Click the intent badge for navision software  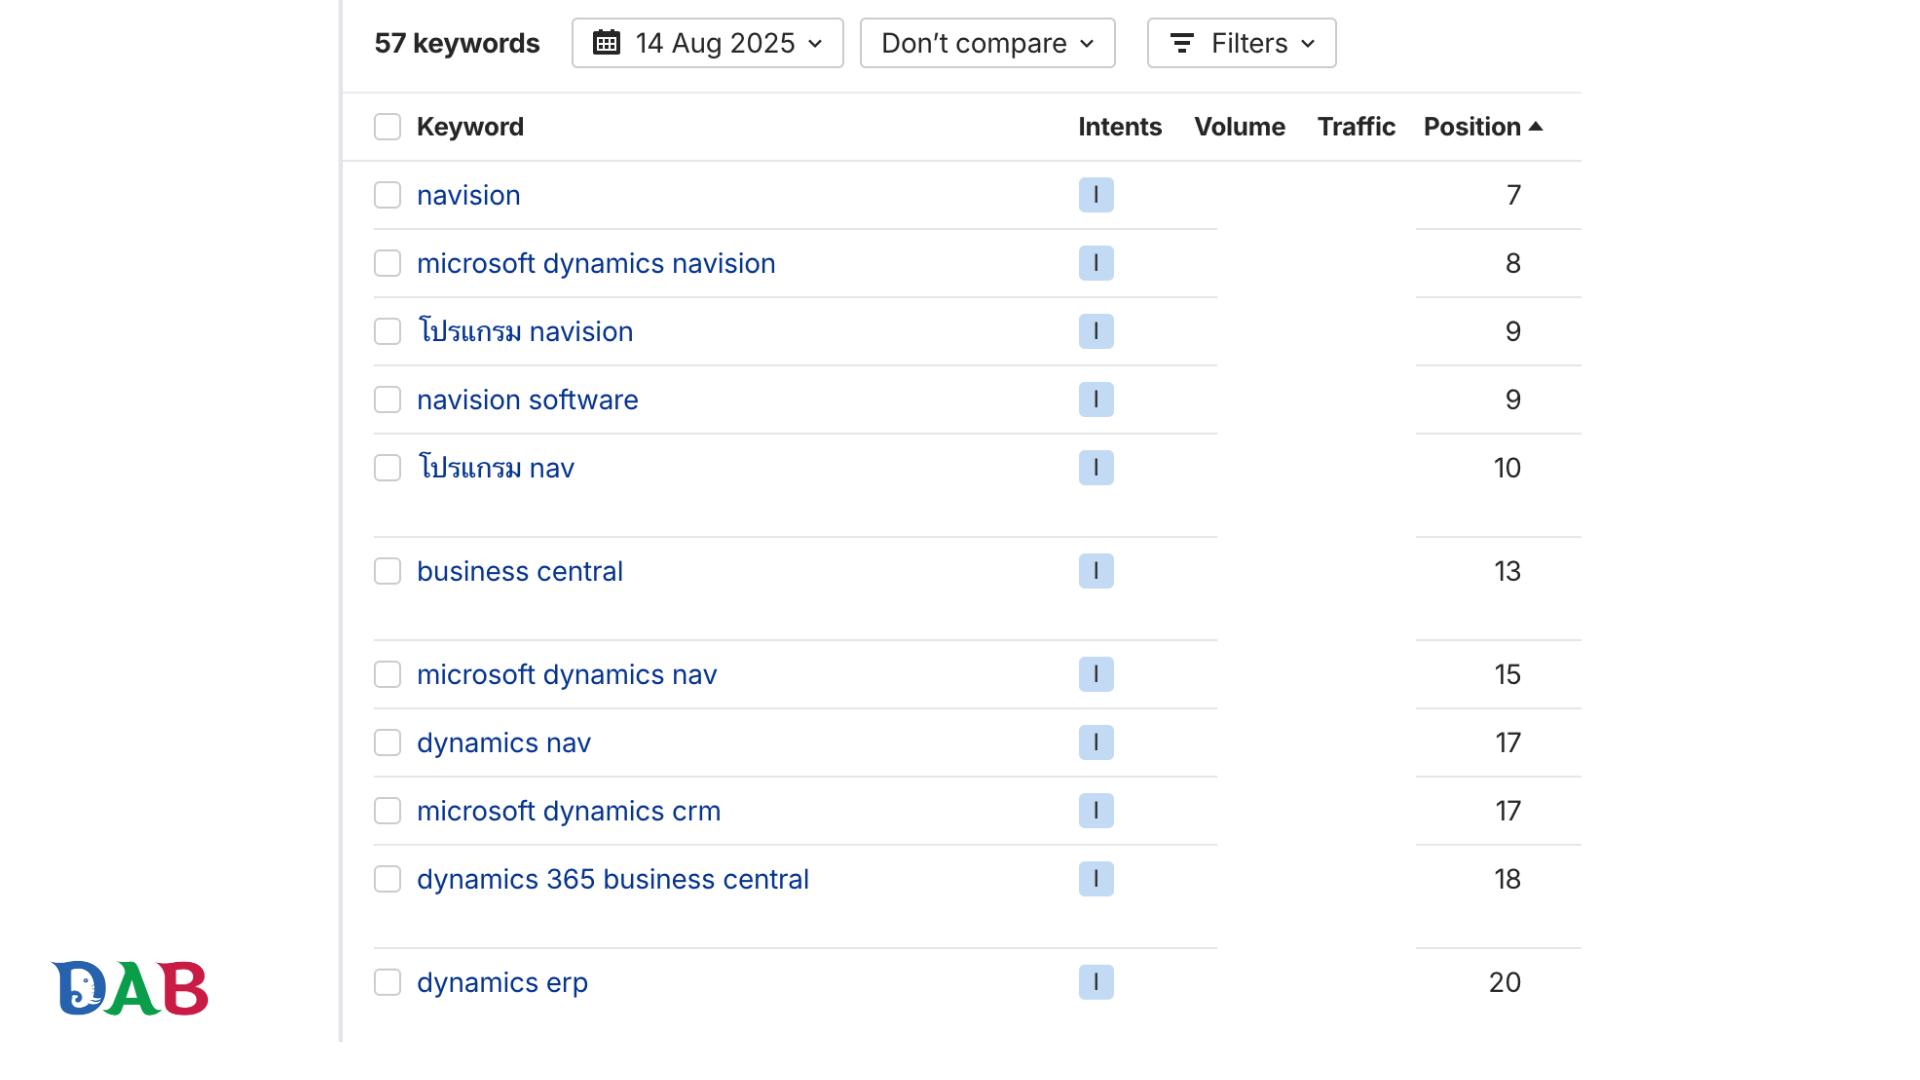[x=1096, y=399]
